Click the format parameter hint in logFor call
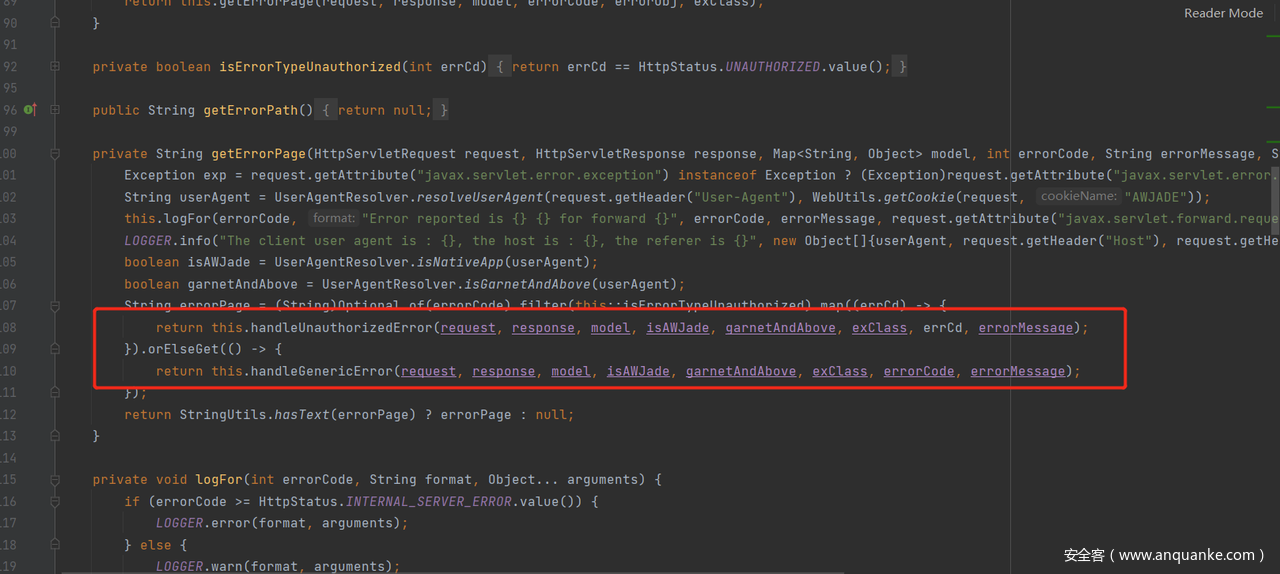The height and width of the screenshot is (574, 1280). pos(333,219)
